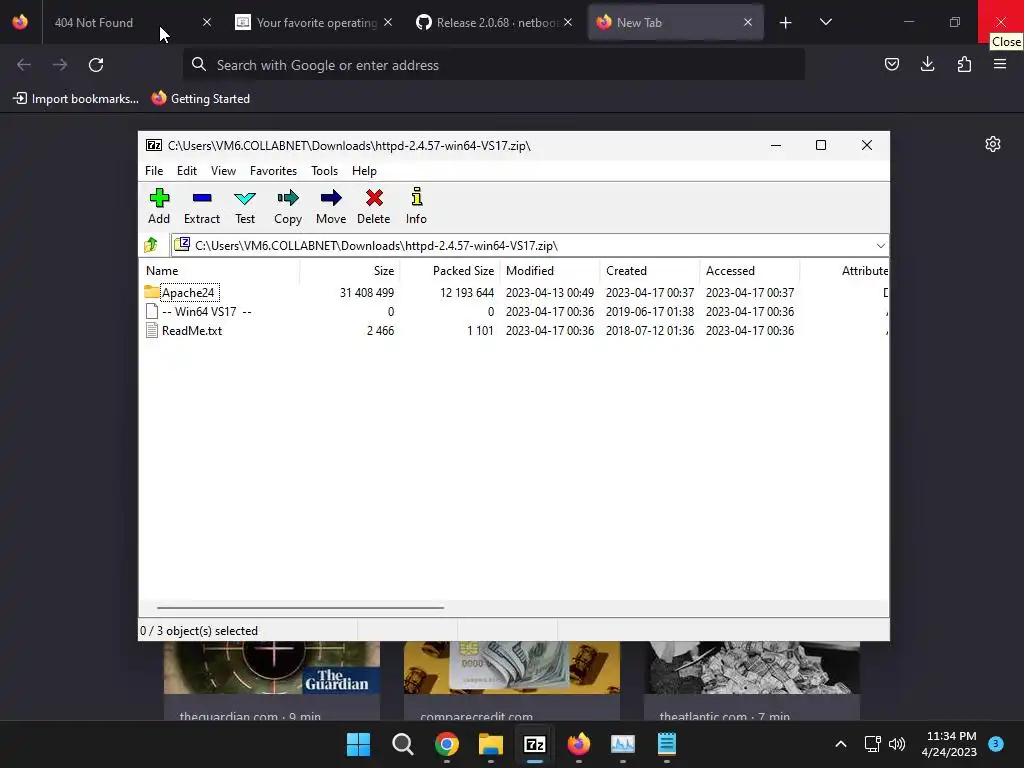
Task: Select the ReadMe.txt file name
Action: click(192, 330)
